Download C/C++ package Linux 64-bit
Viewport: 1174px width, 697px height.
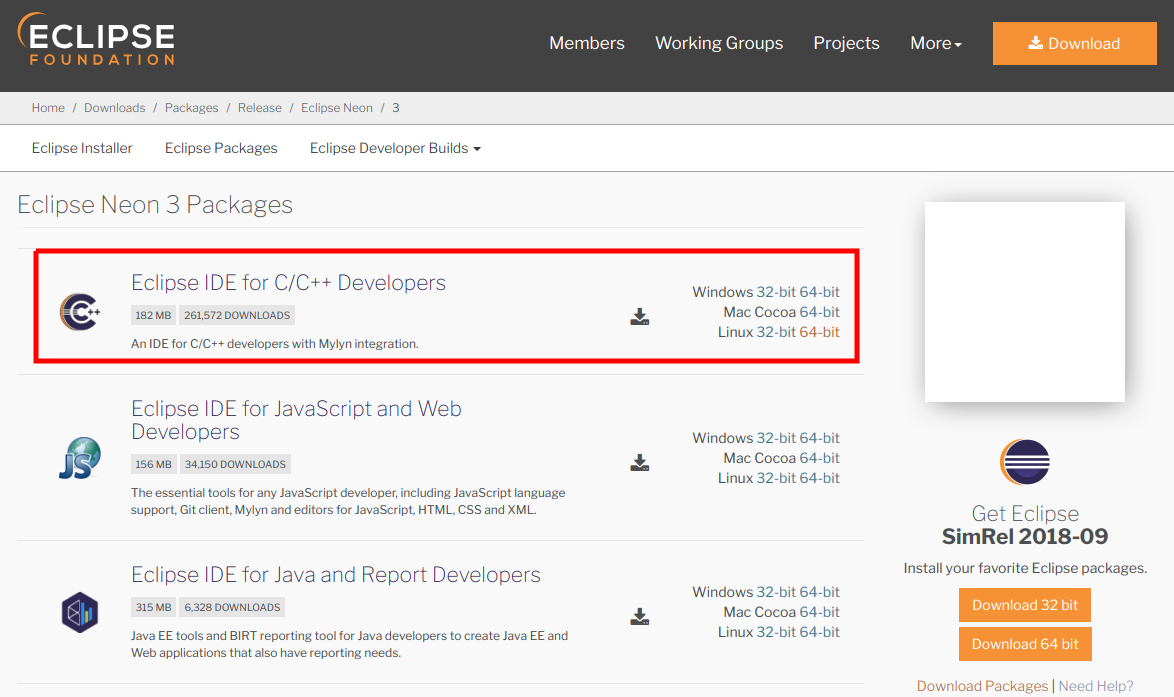pyautogui.click(x=819, y=332)
